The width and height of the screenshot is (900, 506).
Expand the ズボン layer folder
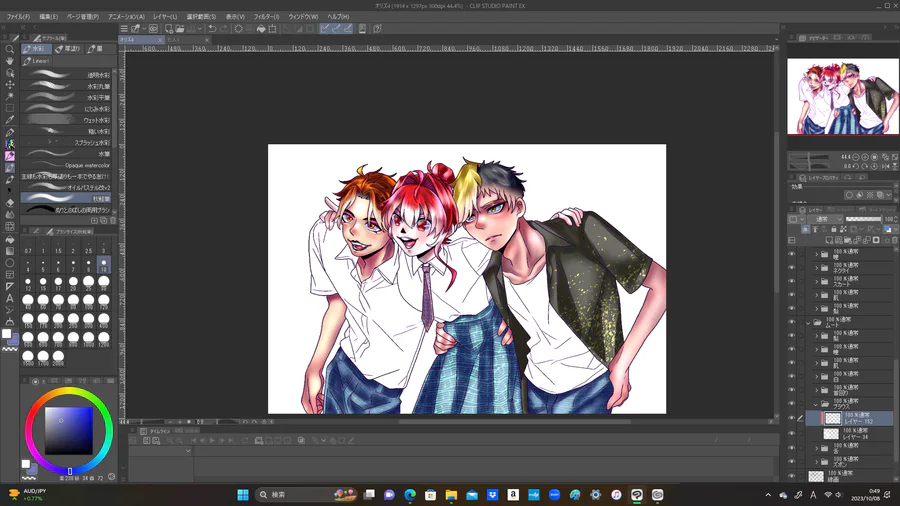point(817,462)
